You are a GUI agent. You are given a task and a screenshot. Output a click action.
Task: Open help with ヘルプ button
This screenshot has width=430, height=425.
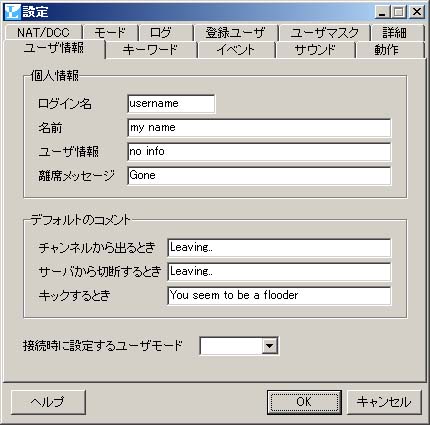[x=48, y=402]
